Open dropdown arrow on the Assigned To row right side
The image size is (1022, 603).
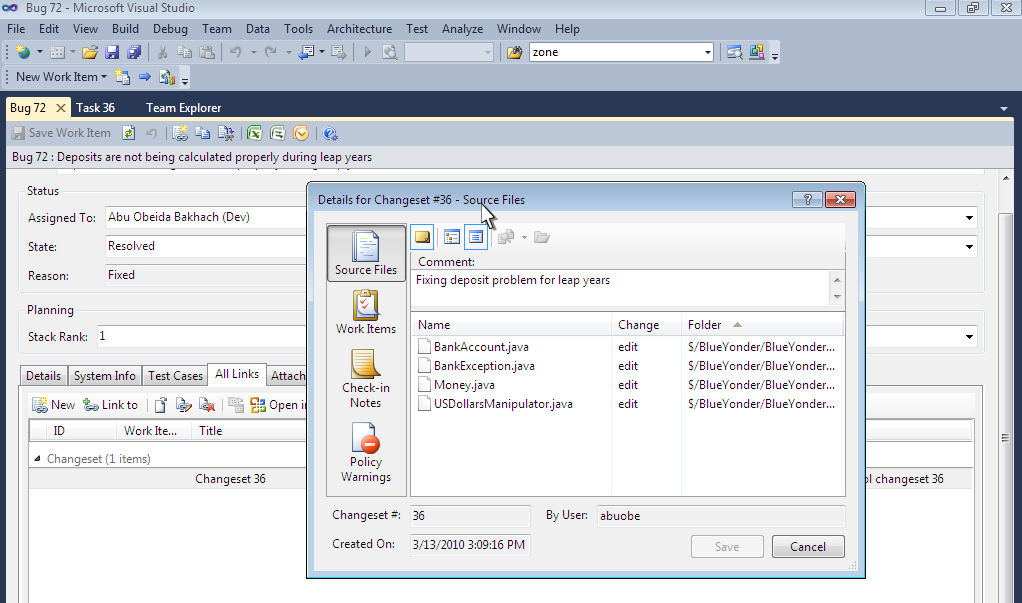point(969,218)
